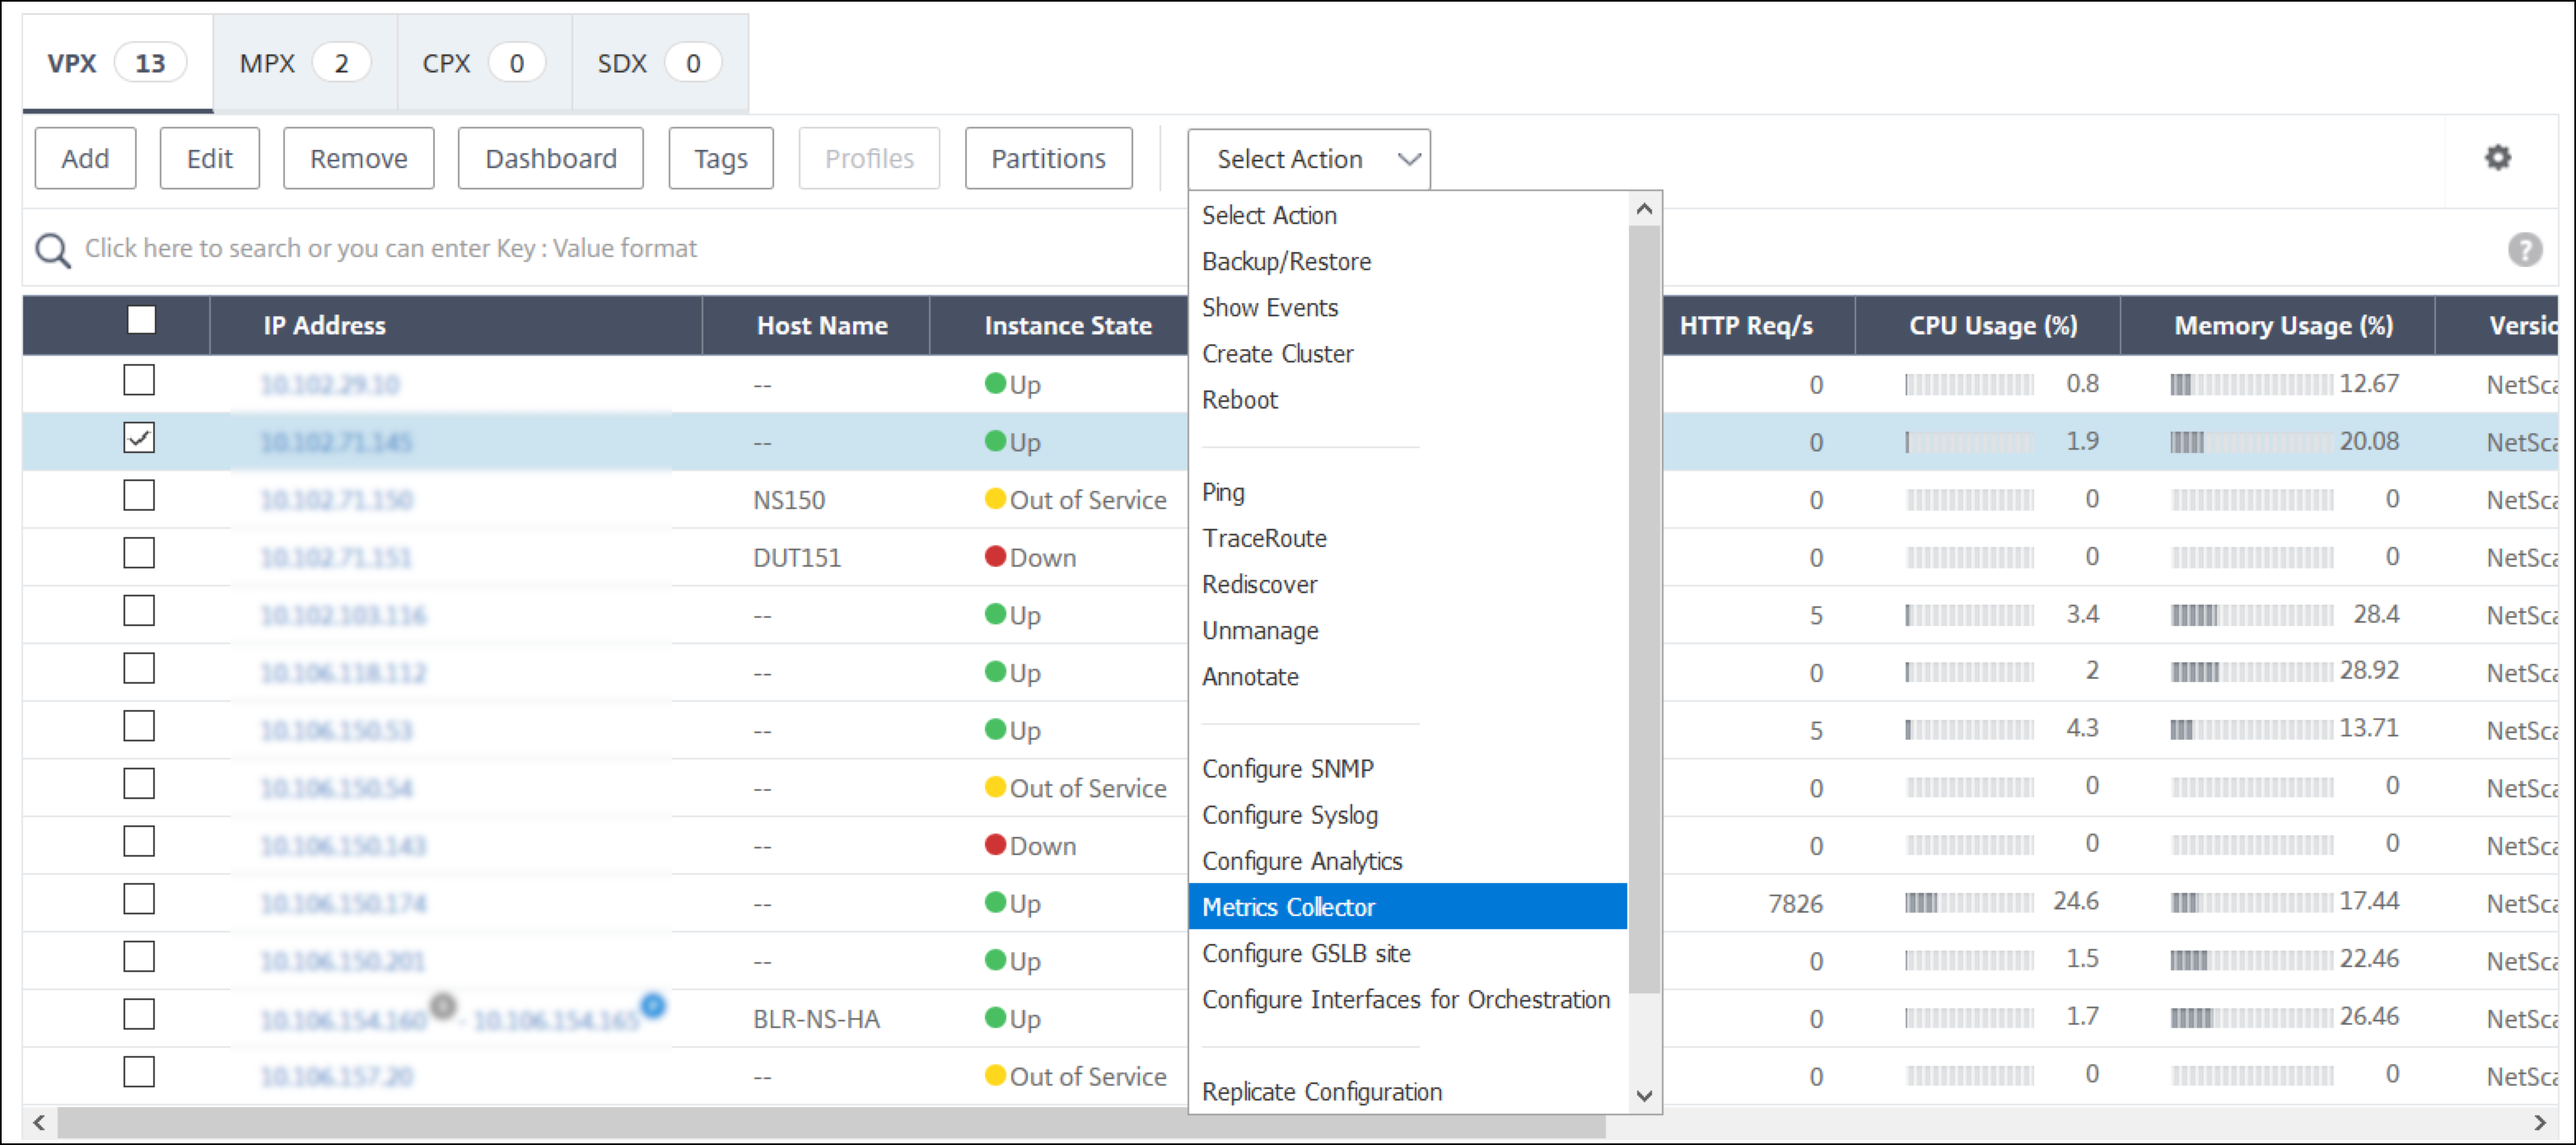
Task: Click the yellow status dot for NS150
Action: (994, 498)
